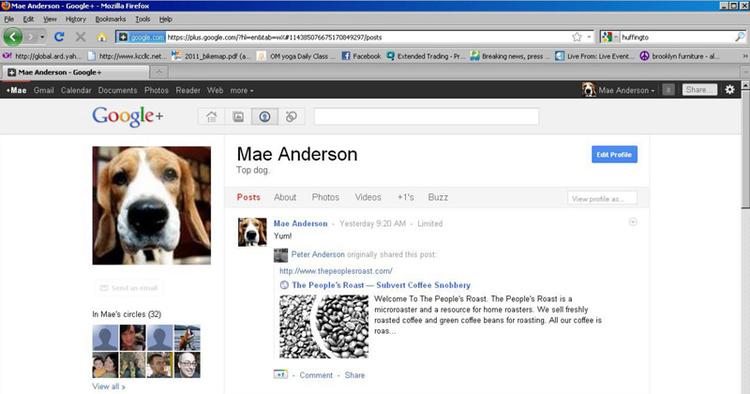
Task: Open the Facebook bookmark
Action: point(361,56)
